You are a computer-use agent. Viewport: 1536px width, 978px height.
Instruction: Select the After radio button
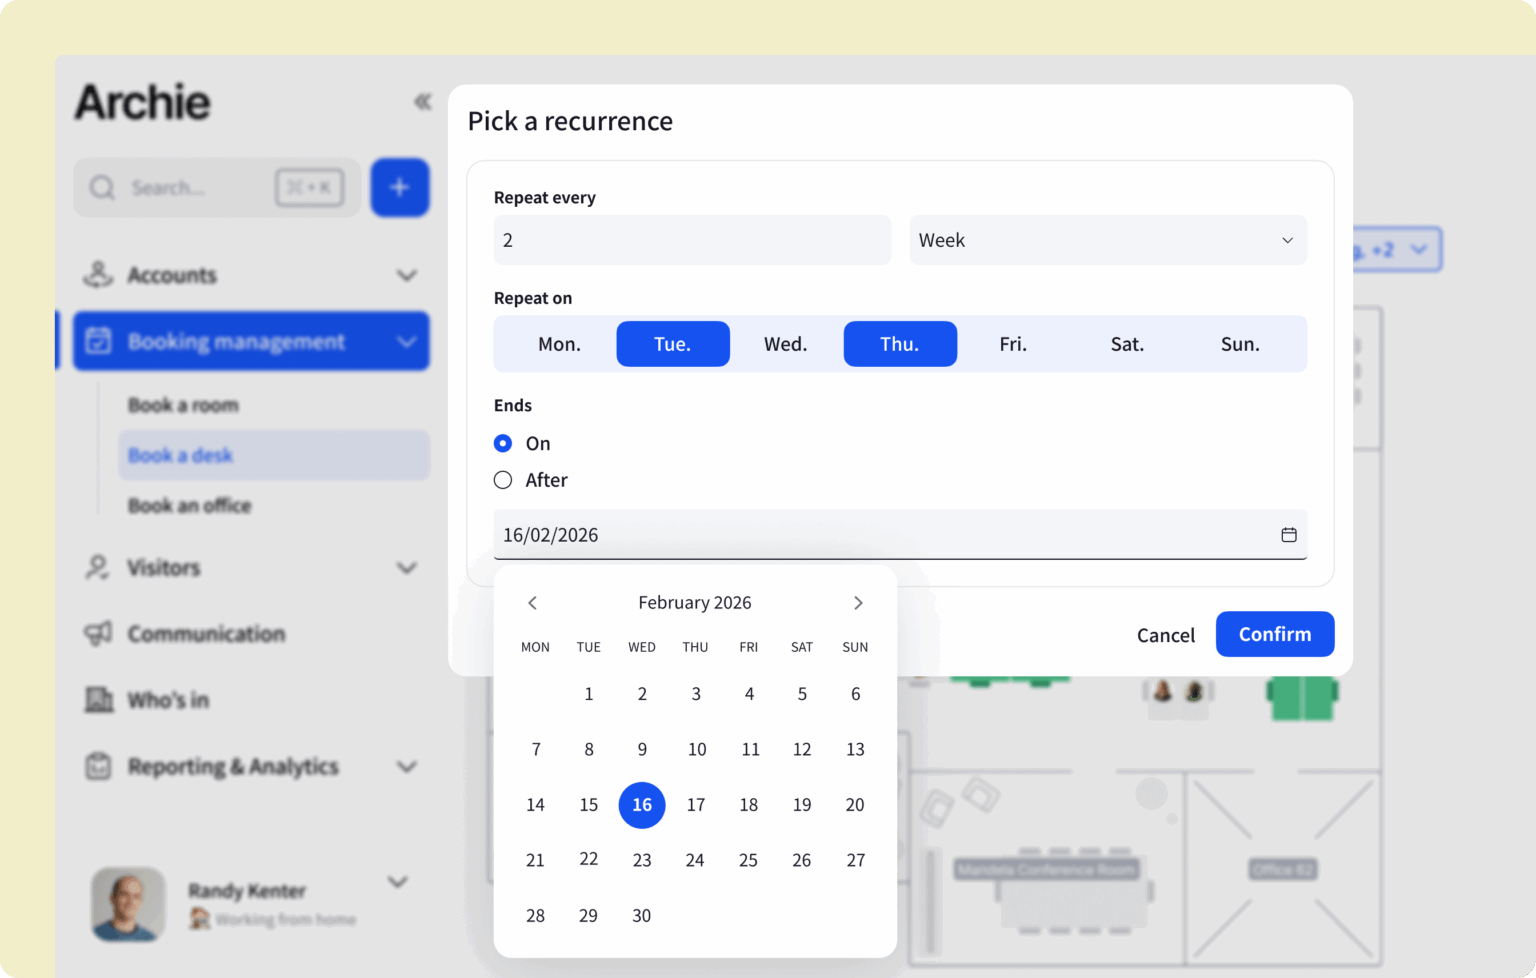[x=502, y=480]
